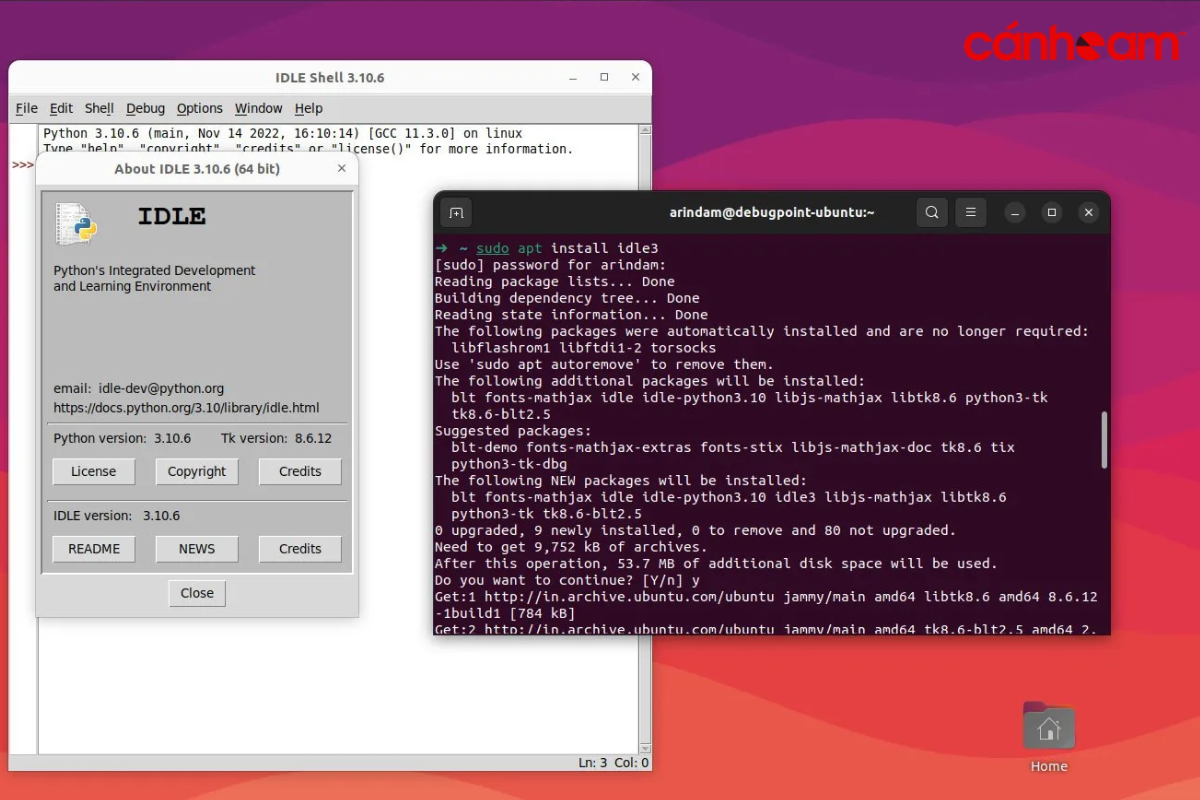Click terminal title arindam@debugpoint-ubuntu

pos(772,212)
